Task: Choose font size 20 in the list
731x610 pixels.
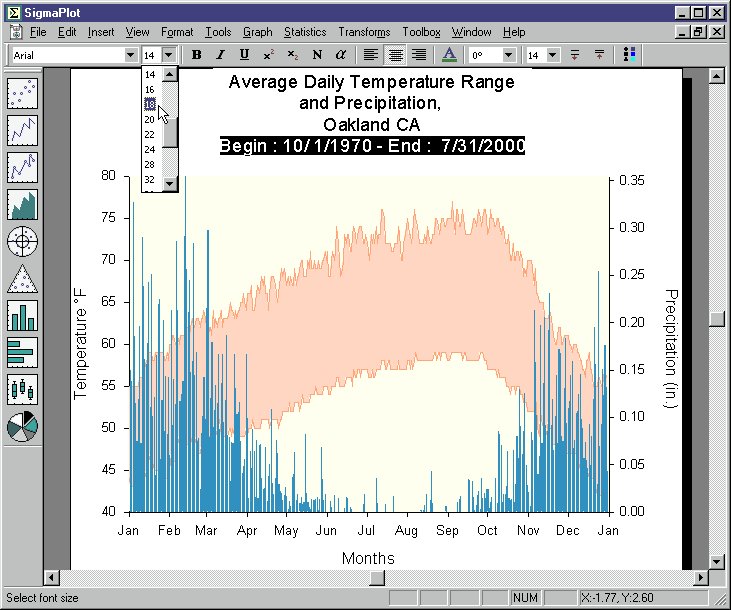Action: pyautogui.click(x=150, y=119)
